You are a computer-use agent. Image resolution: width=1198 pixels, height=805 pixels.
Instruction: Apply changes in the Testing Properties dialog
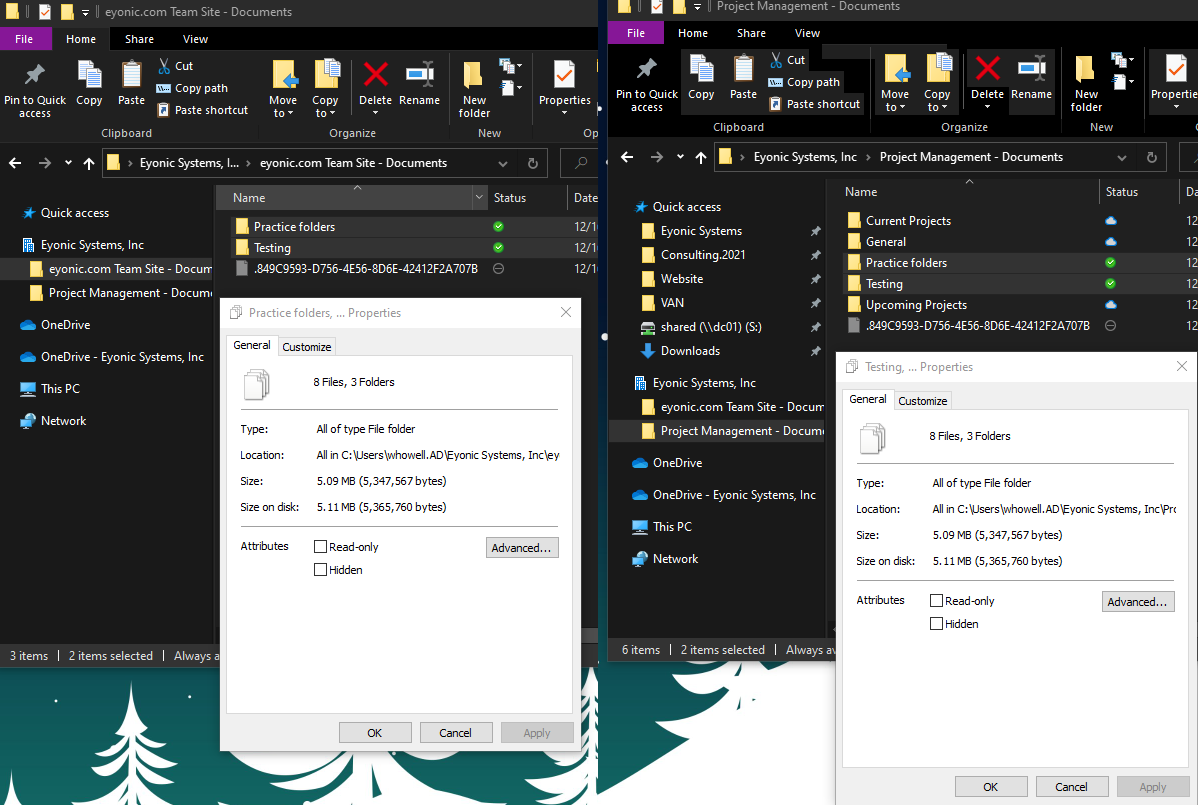(x=1152, y=786)
